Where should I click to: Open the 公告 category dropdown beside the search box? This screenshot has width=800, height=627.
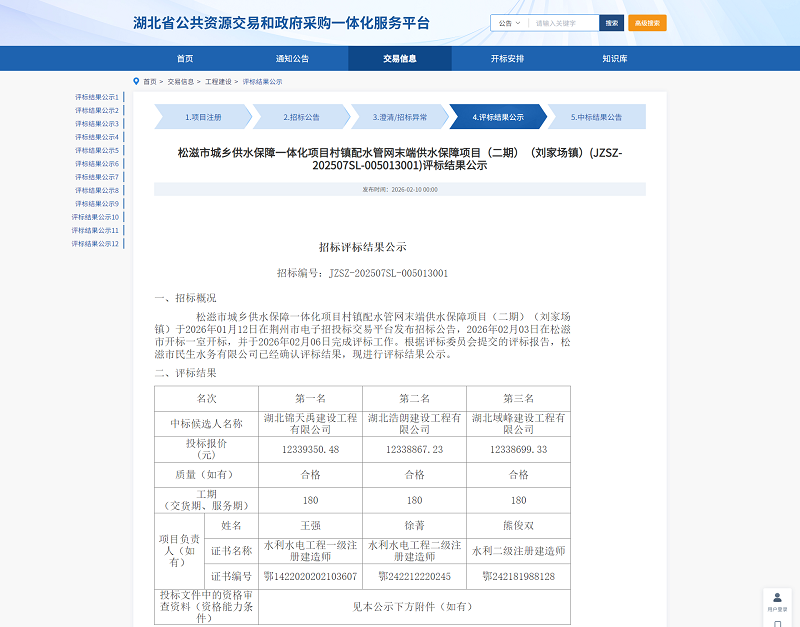click(506, 21)
